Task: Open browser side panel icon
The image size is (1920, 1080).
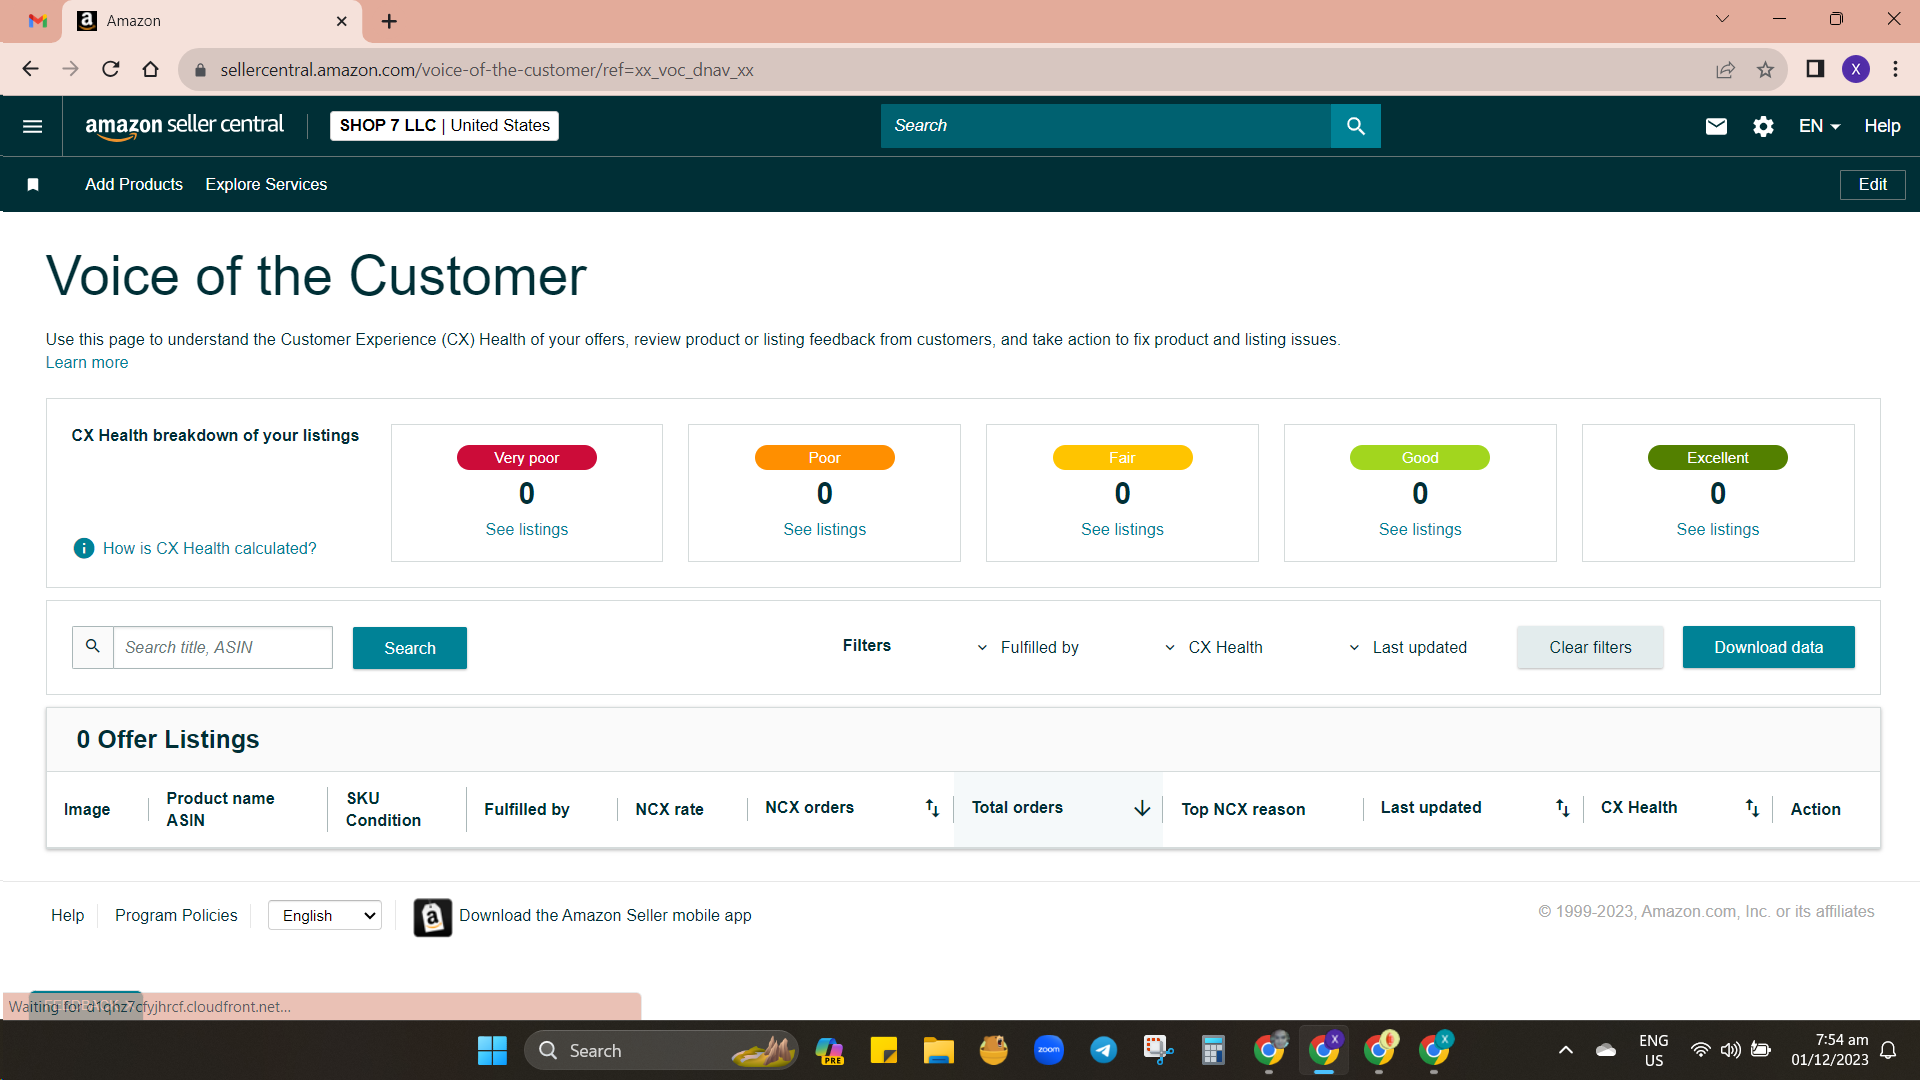Action: 1815,69
